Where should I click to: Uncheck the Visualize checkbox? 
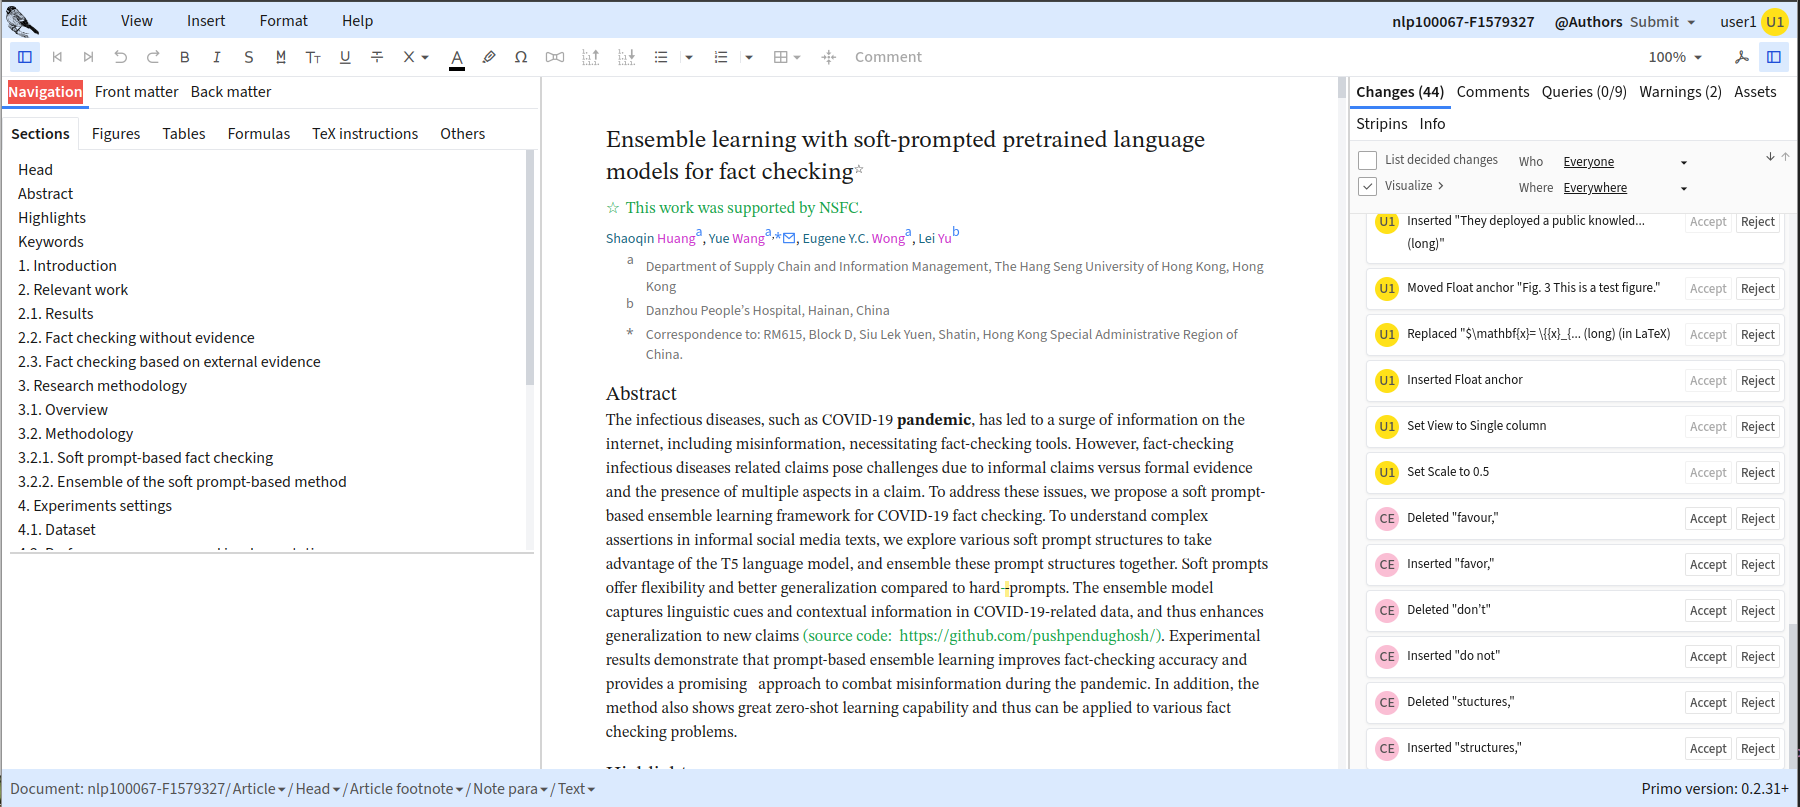tap(1368, 186)
